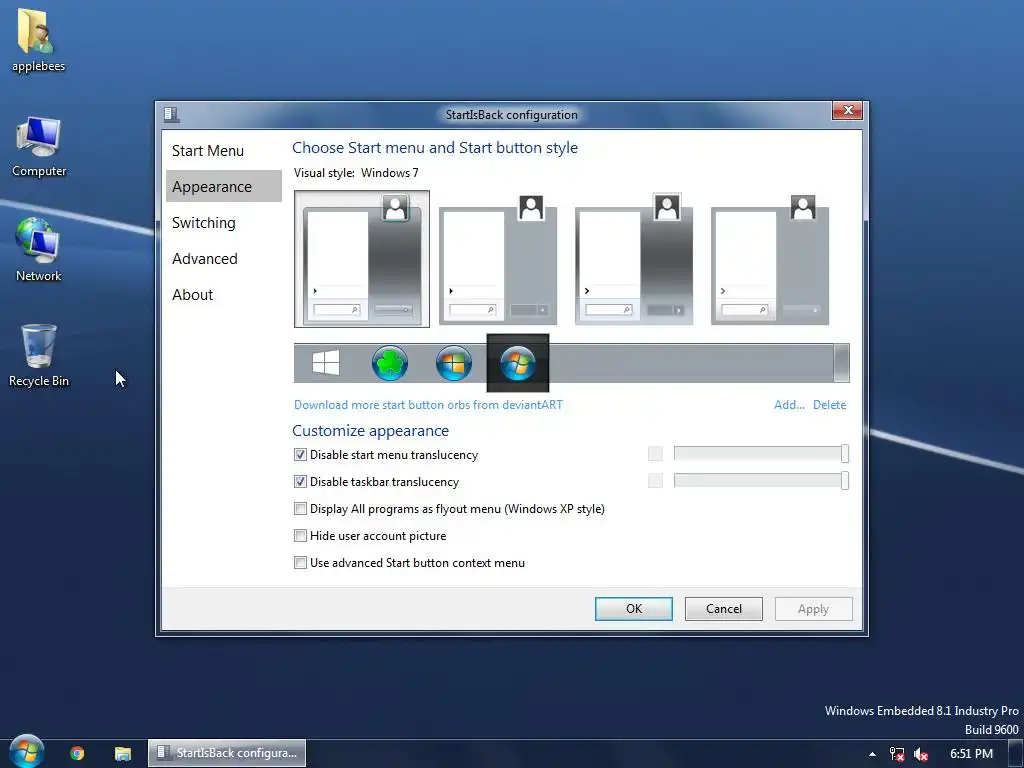This screenshot has height=768, width=1024.
Task: Click the Apply button
Action: pyautogui.click(x=813, y=609)
